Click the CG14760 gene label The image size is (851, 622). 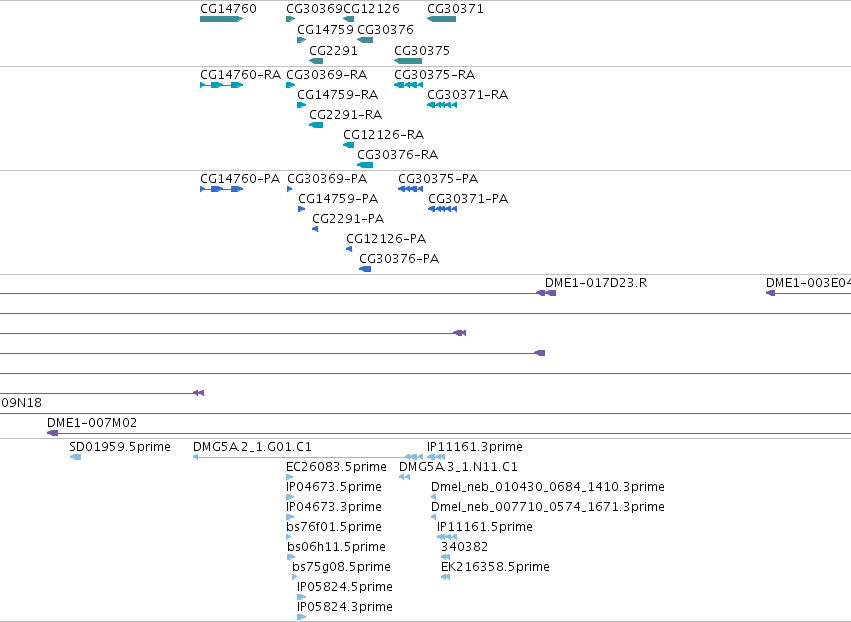tap(228, 9)
